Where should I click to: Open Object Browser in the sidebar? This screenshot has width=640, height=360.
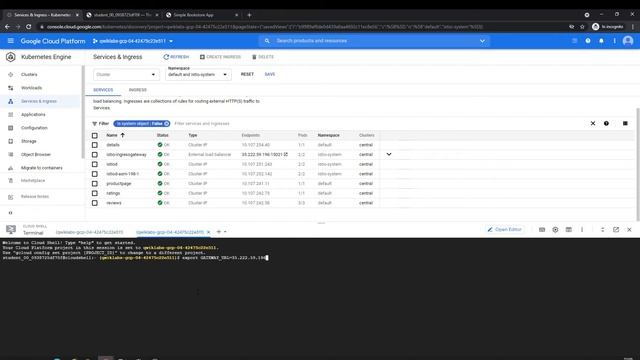(36, 155)
